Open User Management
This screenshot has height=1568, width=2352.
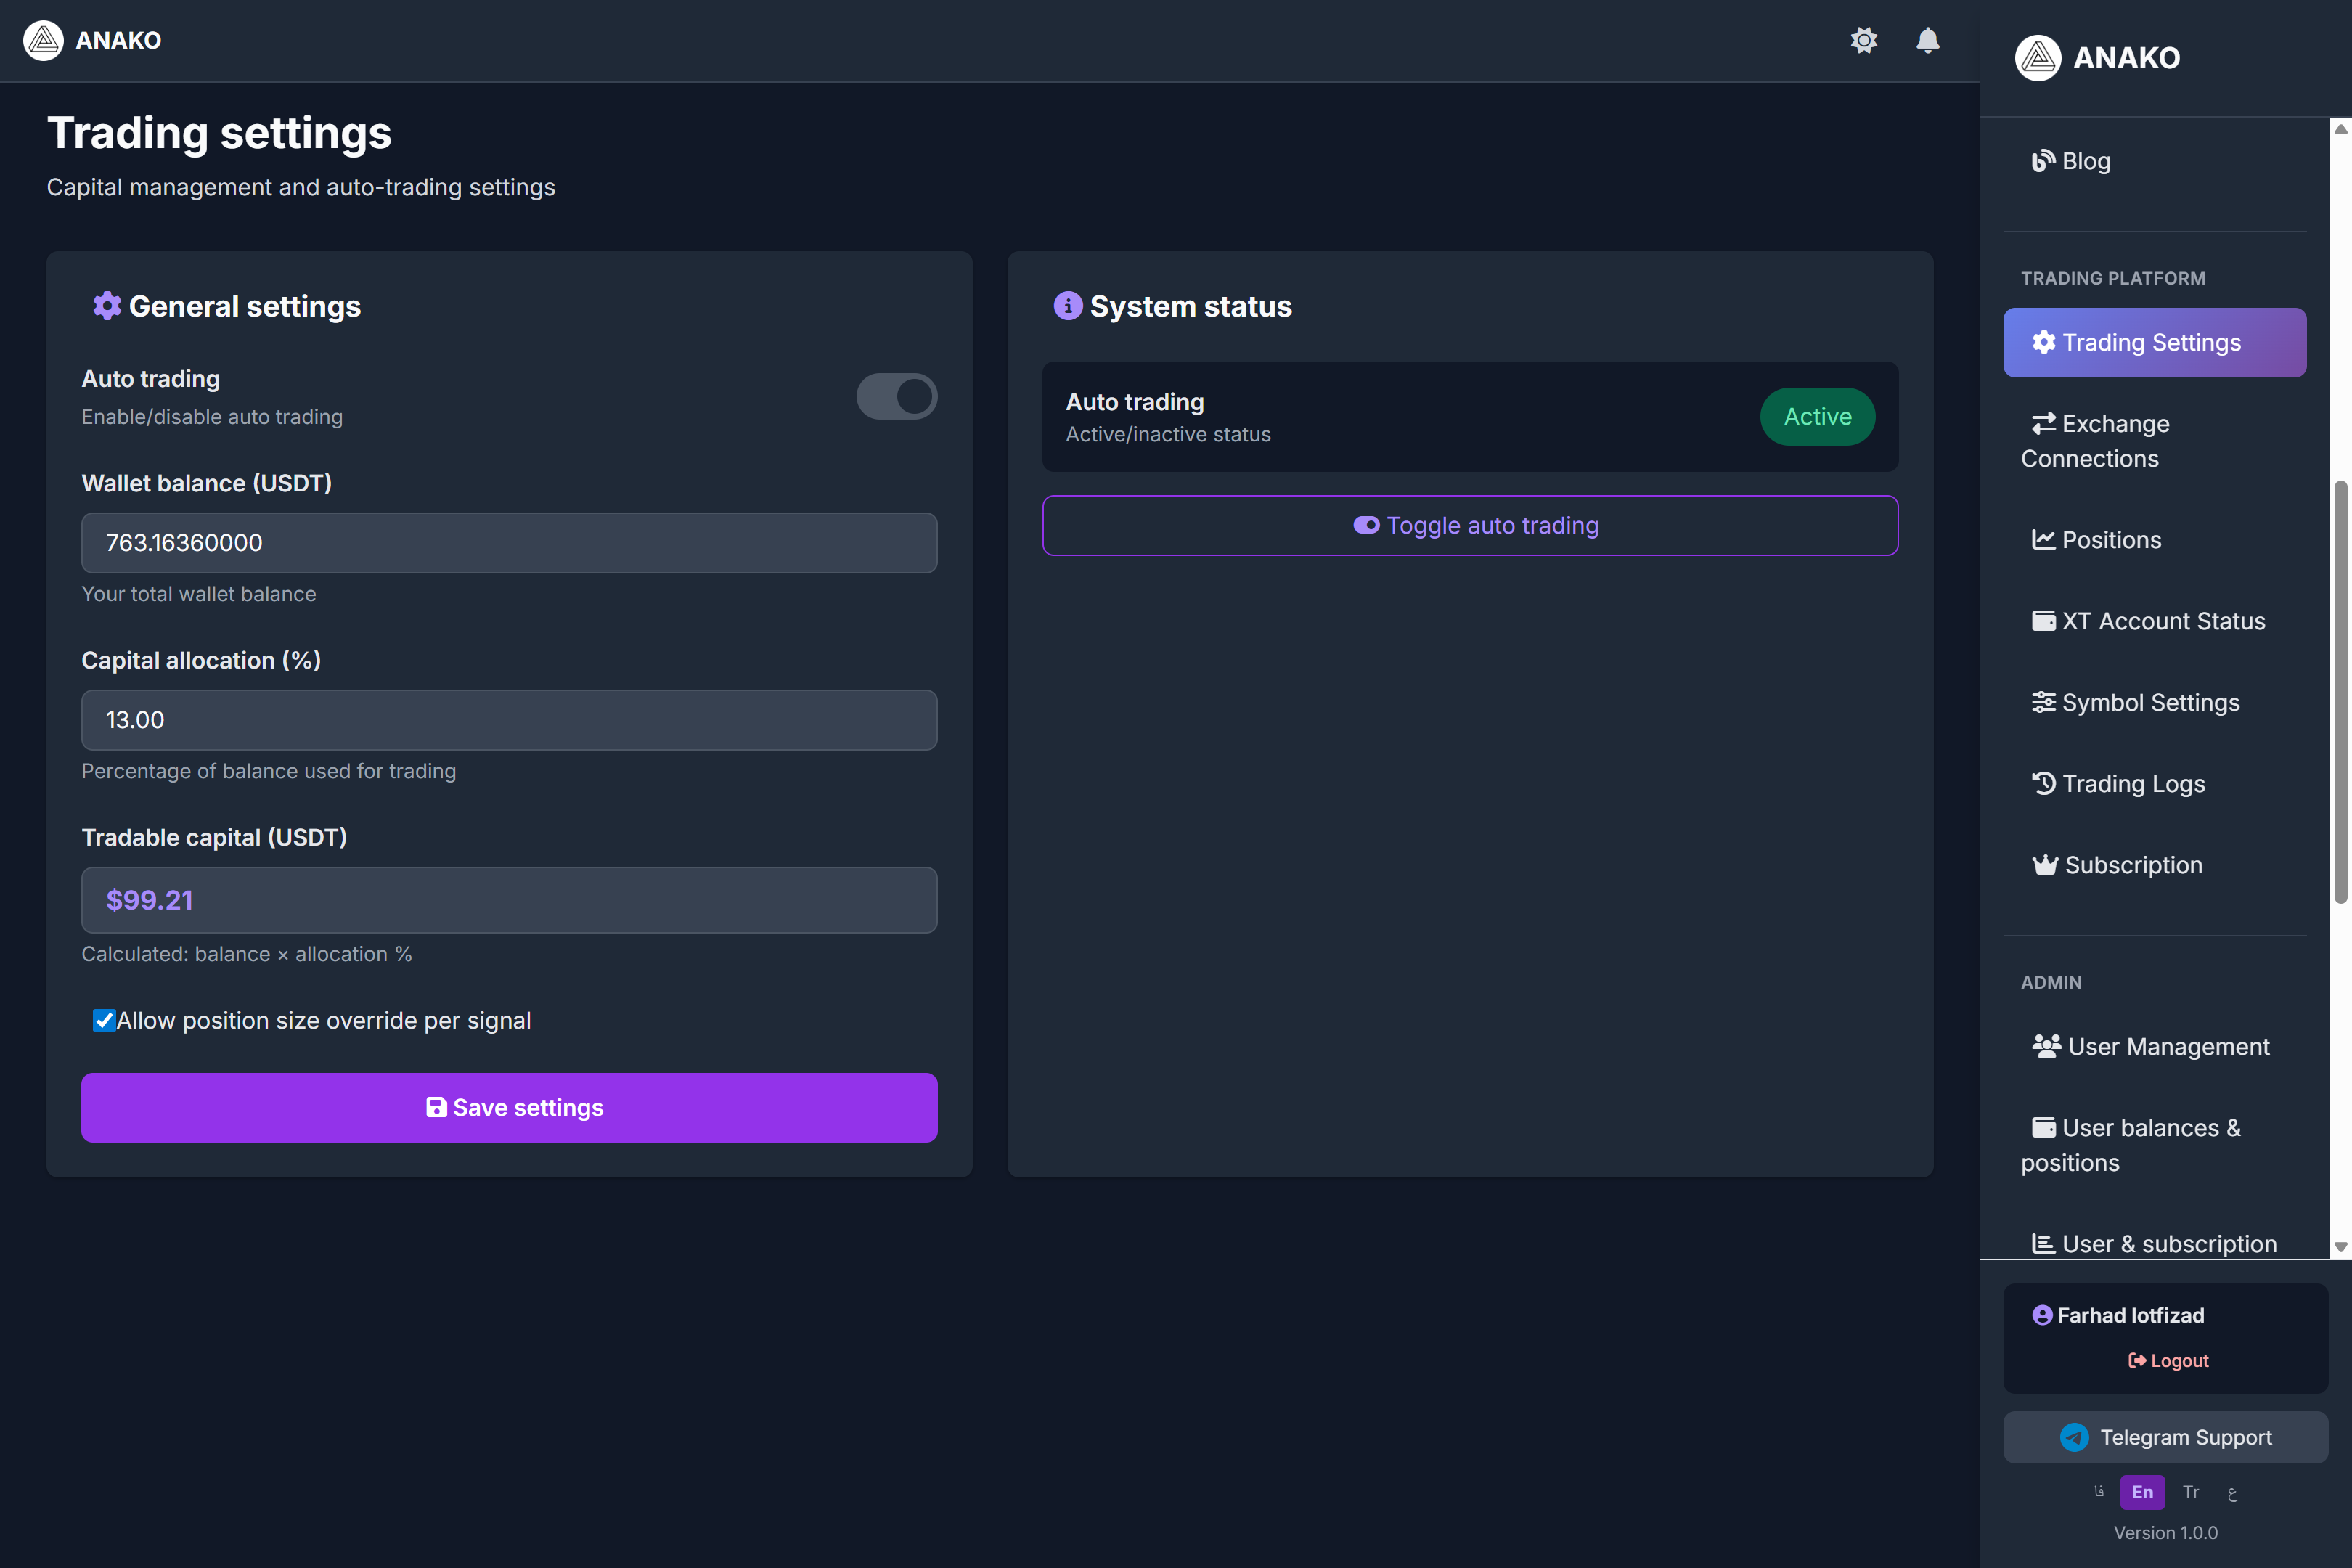pyautogui.click(x=2166, y=1046)
